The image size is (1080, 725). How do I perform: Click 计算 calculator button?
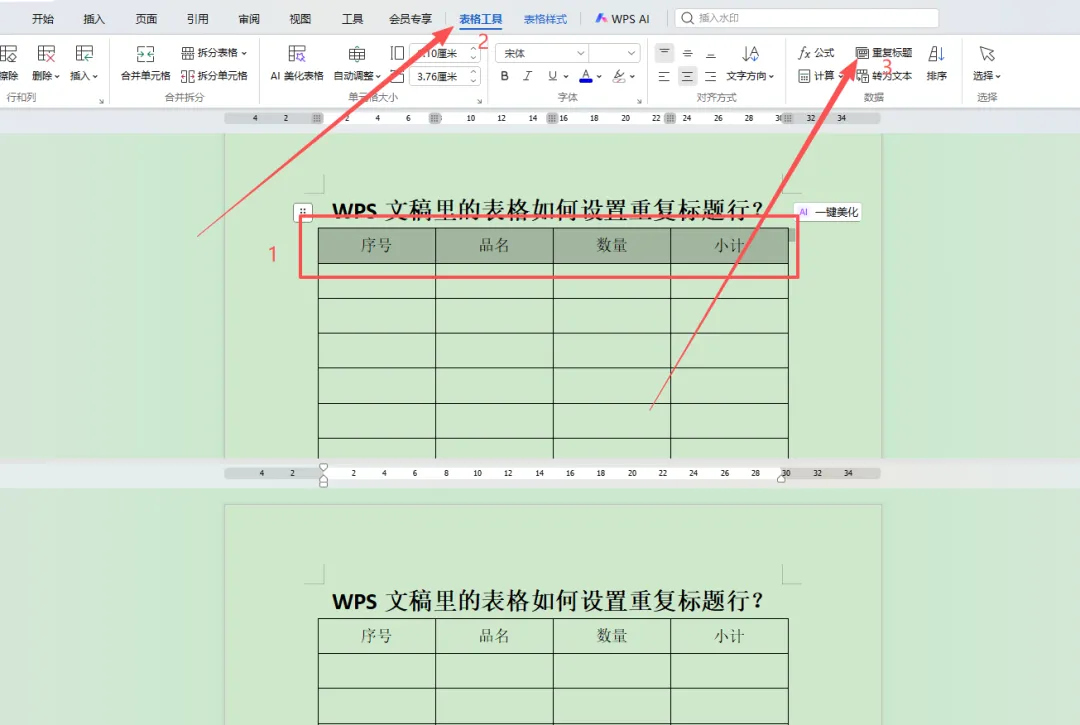tap(817, 76)
